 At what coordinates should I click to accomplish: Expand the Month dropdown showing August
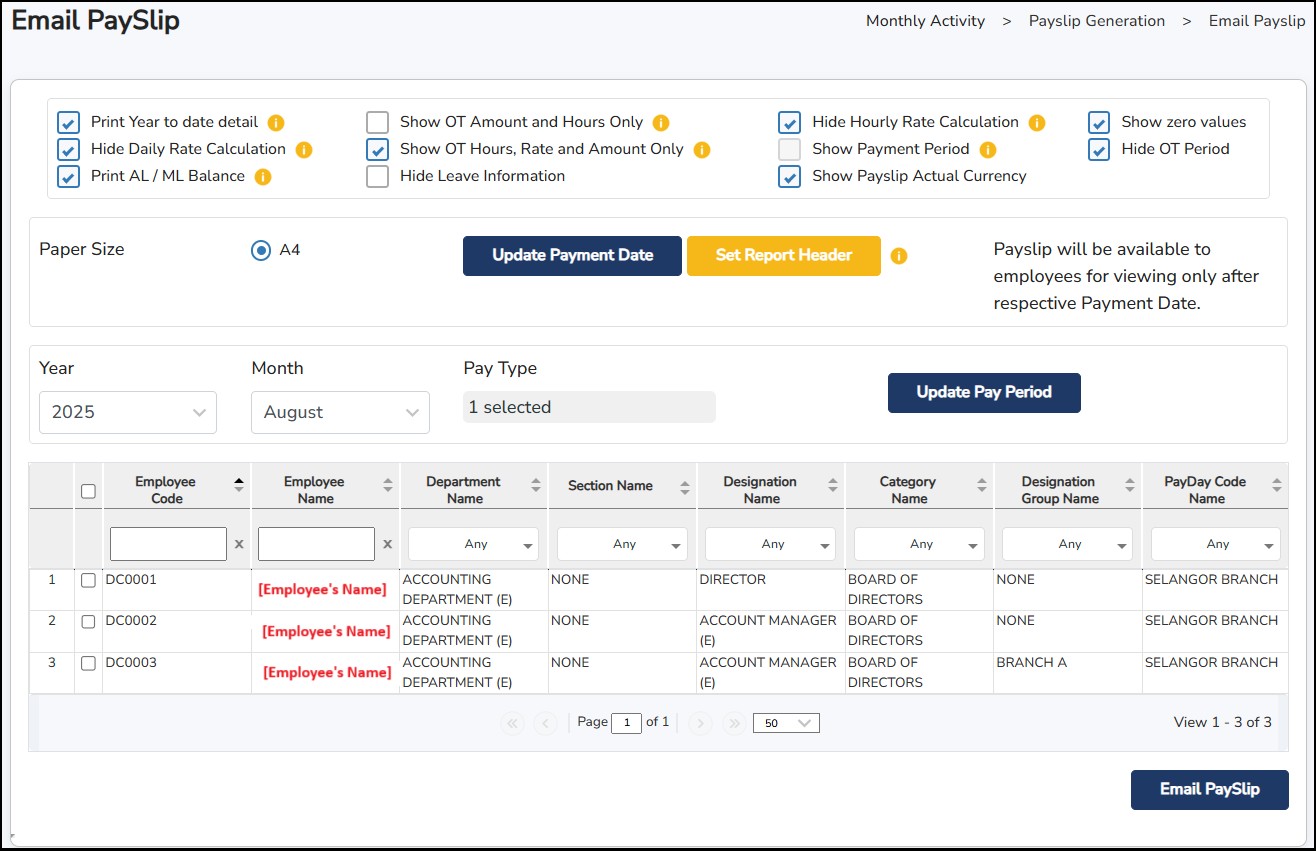[340, 412]
